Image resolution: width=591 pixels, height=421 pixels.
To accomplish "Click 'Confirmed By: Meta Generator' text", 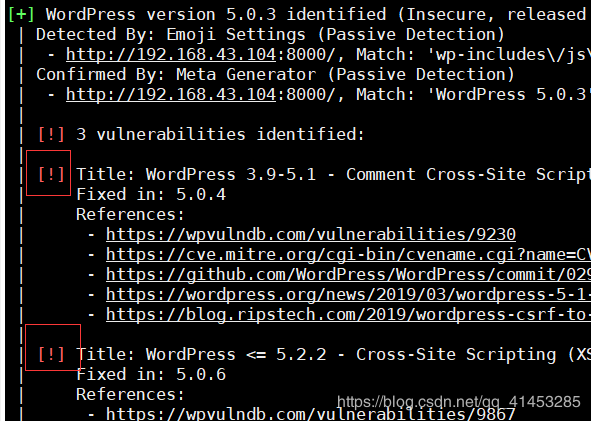I will (x=176, y=75).
